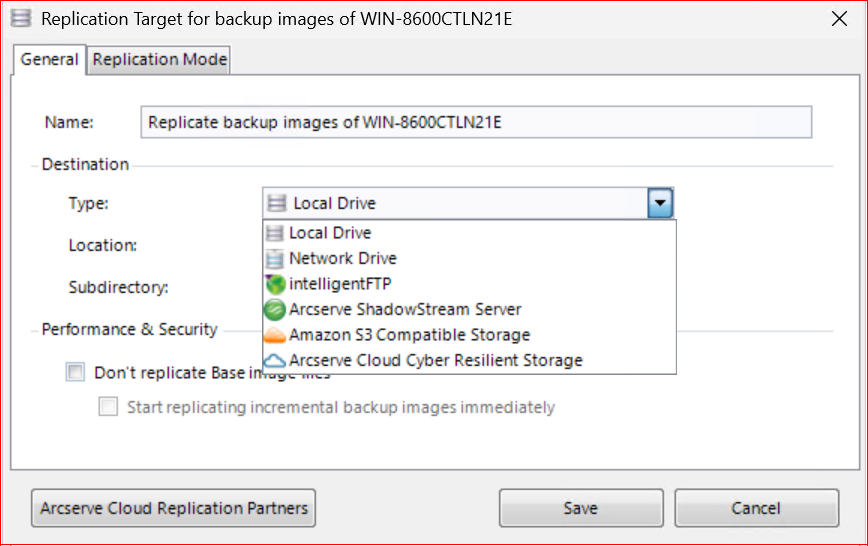The height and width of the screenshot is (546, 868).
Task: Click the Arcserve Cloud Cyber Resilient Storage icon
Action: (275, 360)
